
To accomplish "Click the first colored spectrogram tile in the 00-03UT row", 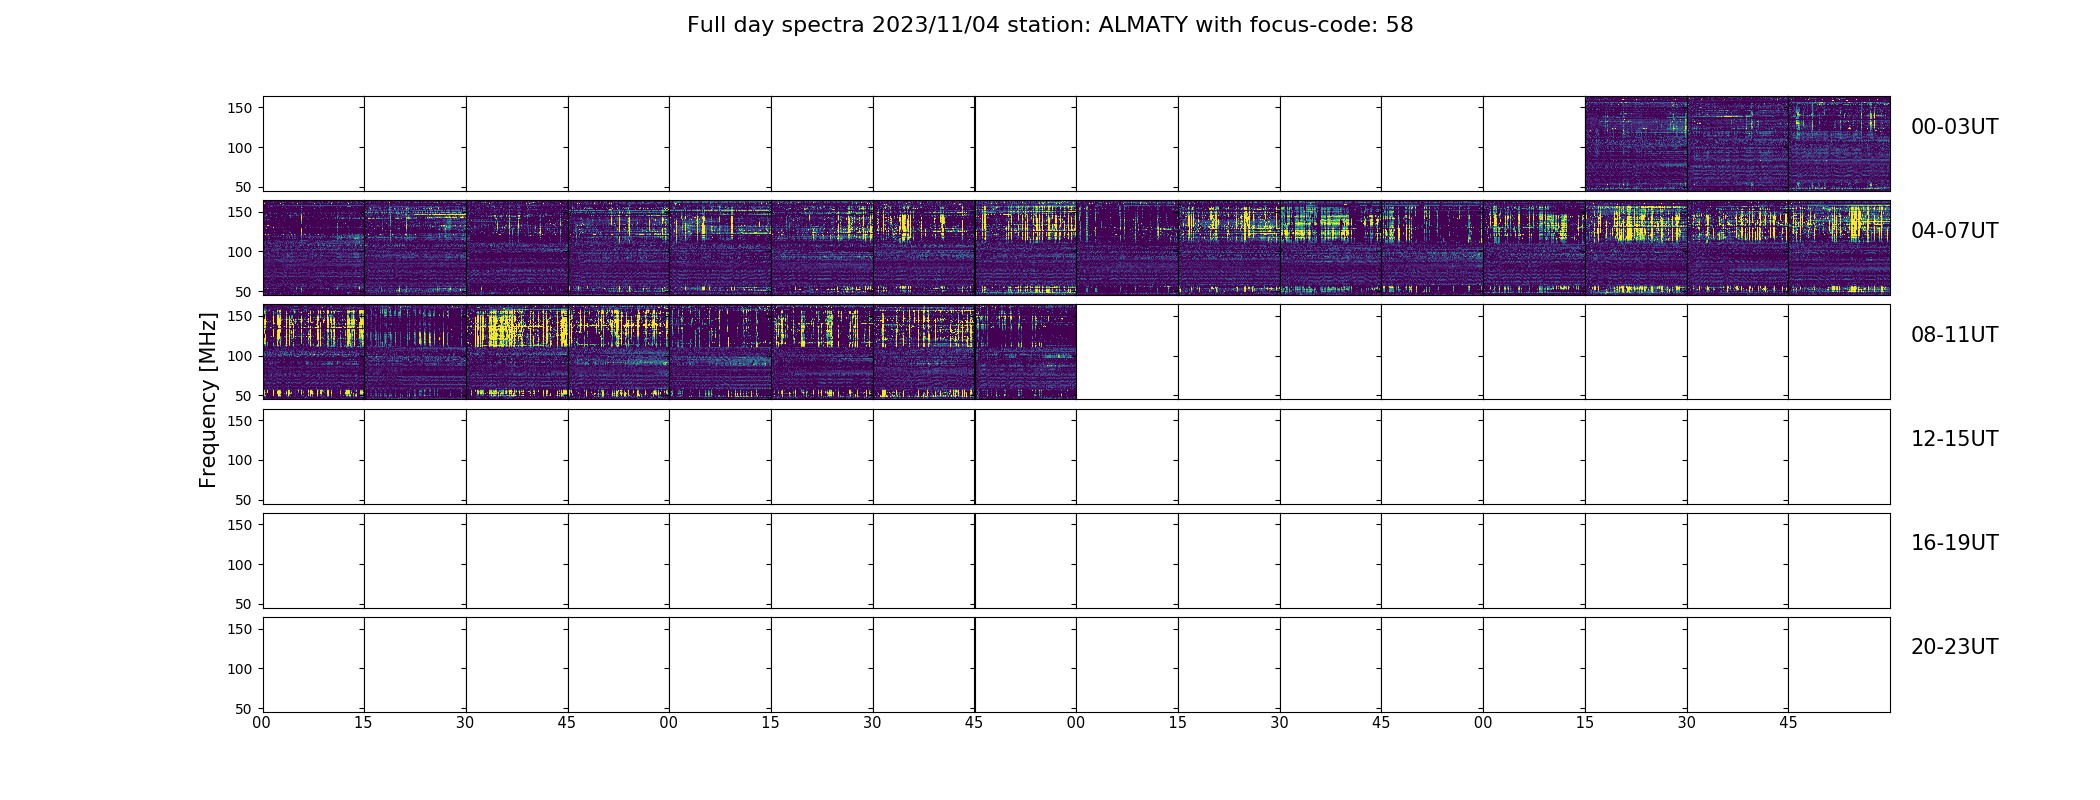I will [1636, 144].
